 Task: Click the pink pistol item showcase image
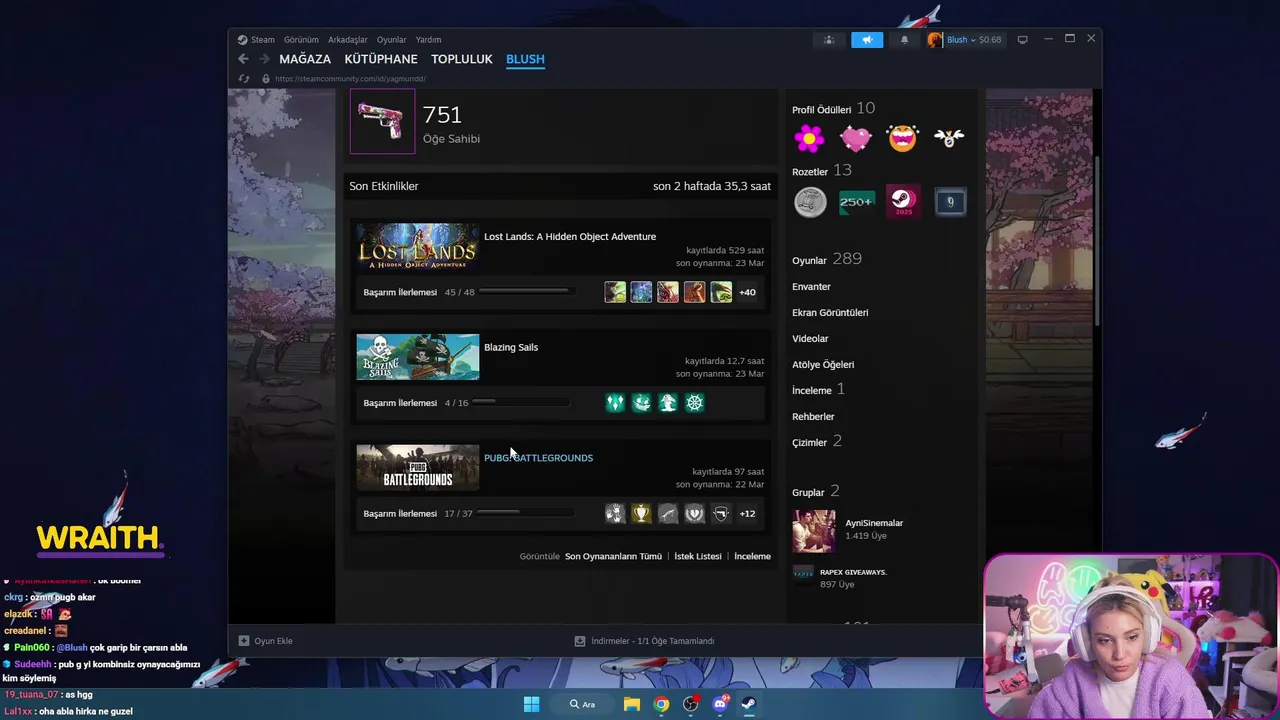[x=382, y=121]
